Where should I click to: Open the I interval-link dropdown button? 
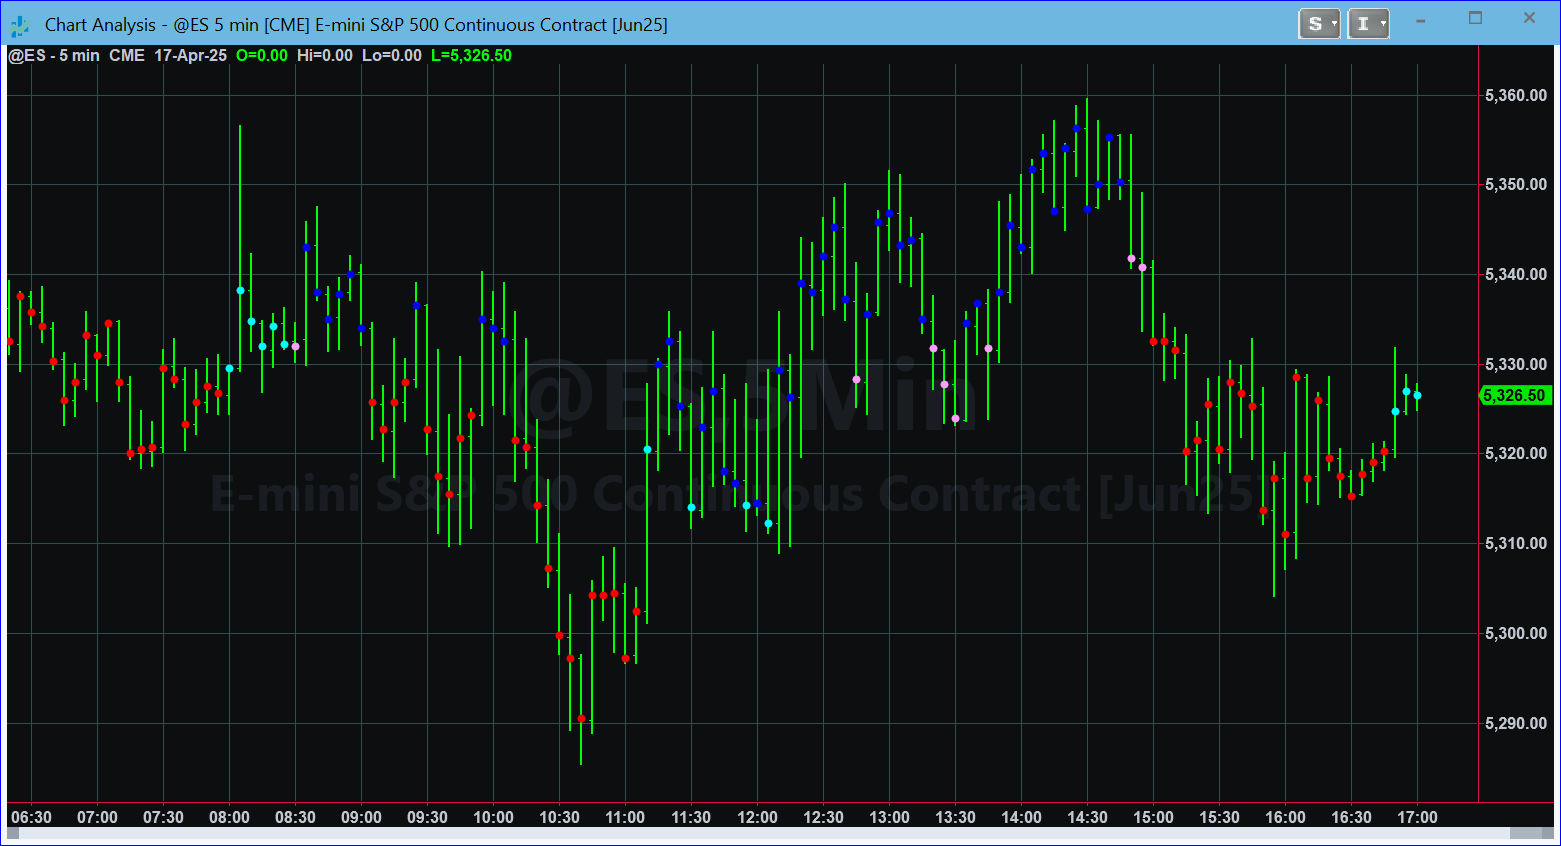click(x=1368, y=24)
